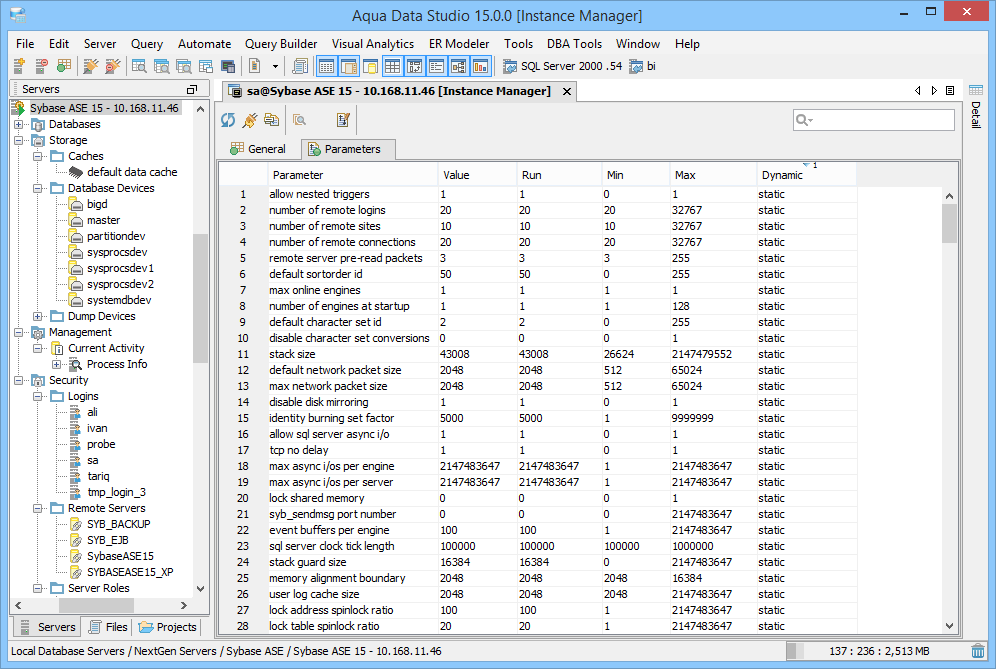
Task: Click the tab list icon beside tab arrows
Action: (950, 91)
